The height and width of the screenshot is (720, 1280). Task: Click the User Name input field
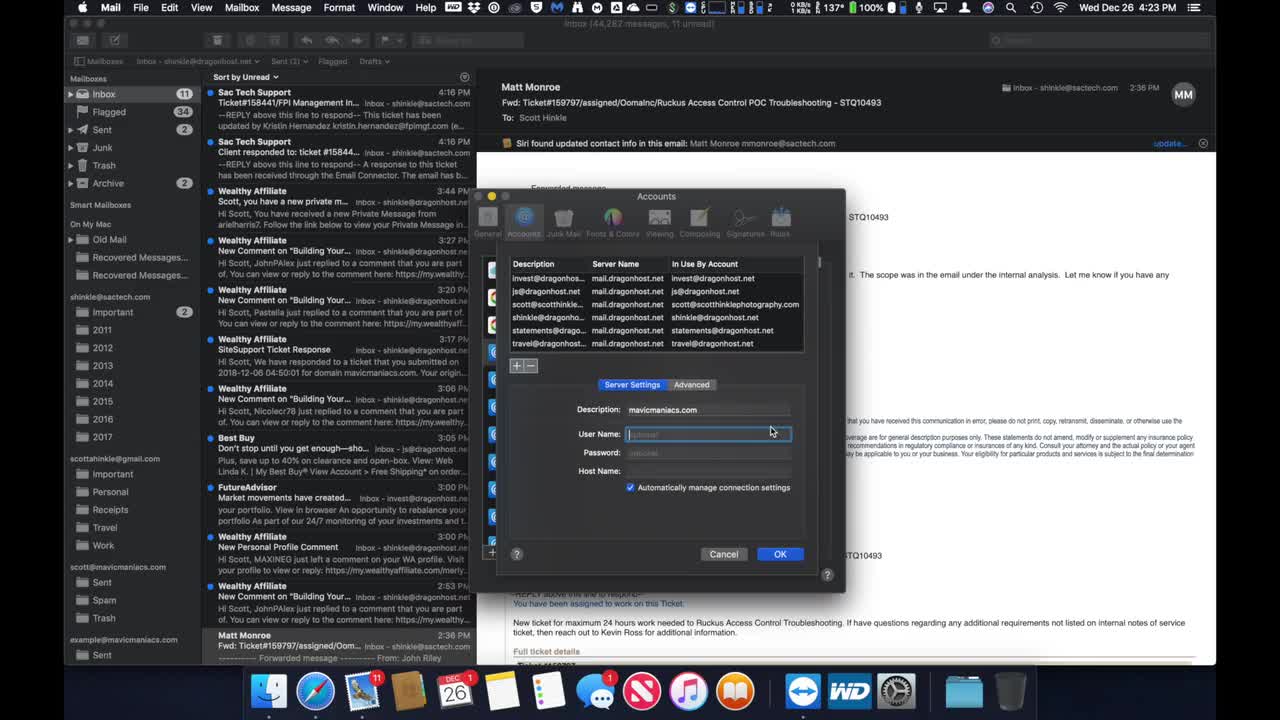click(x=708, y=434)
